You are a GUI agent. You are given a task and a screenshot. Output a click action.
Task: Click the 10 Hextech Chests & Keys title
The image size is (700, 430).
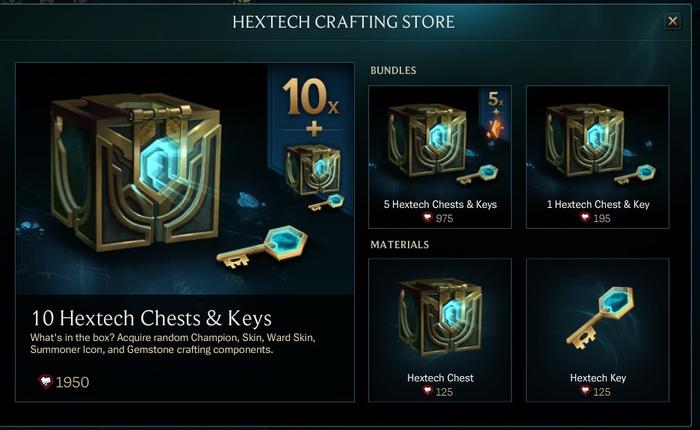click(x=151, y=318)
